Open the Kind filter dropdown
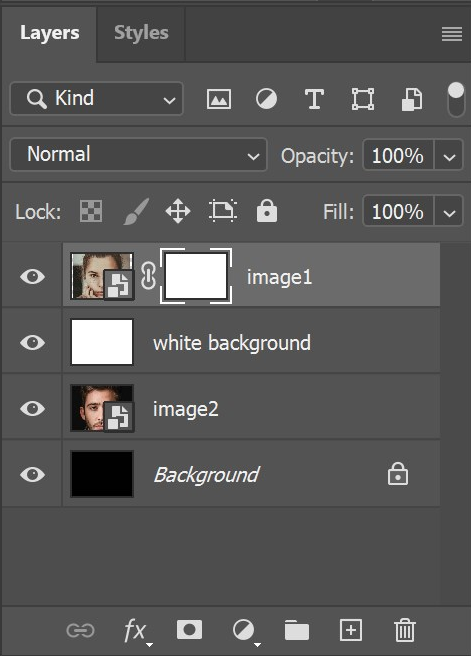The image size is (471, 656). [x=97, y=99]
